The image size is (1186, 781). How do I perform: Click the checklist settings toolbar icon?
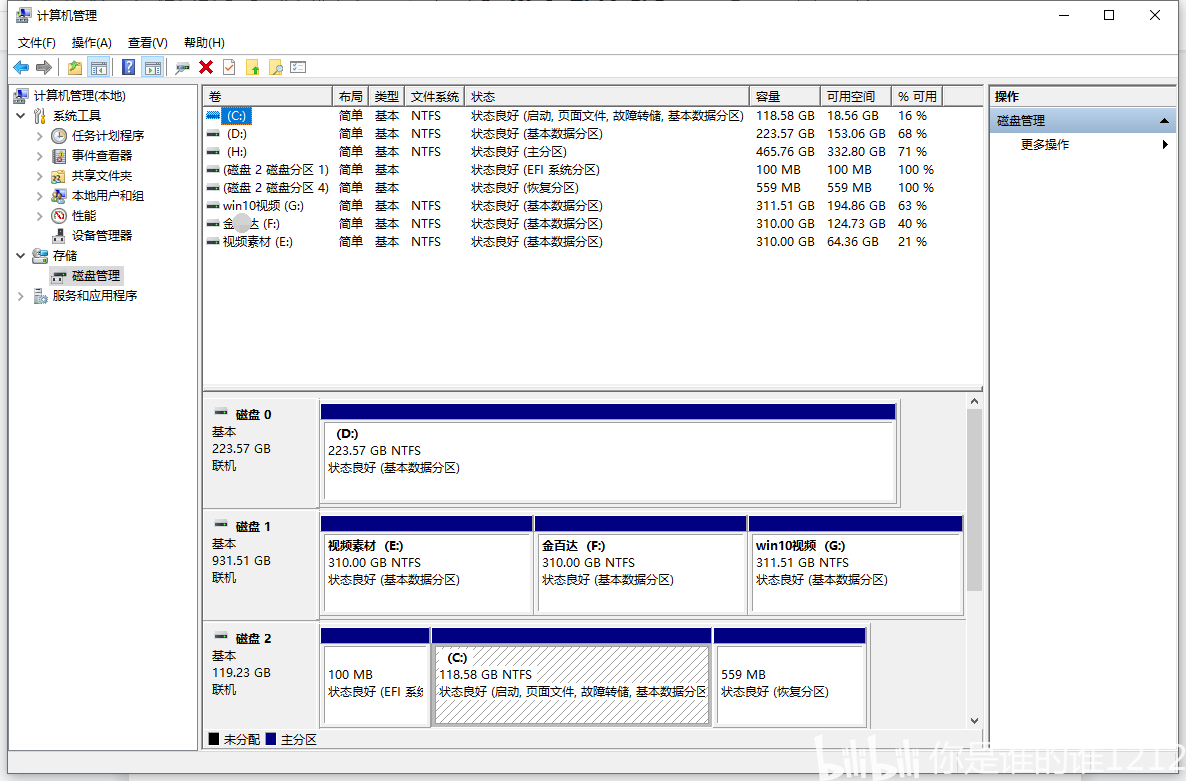pyautogui.click(x=299, y=67)
